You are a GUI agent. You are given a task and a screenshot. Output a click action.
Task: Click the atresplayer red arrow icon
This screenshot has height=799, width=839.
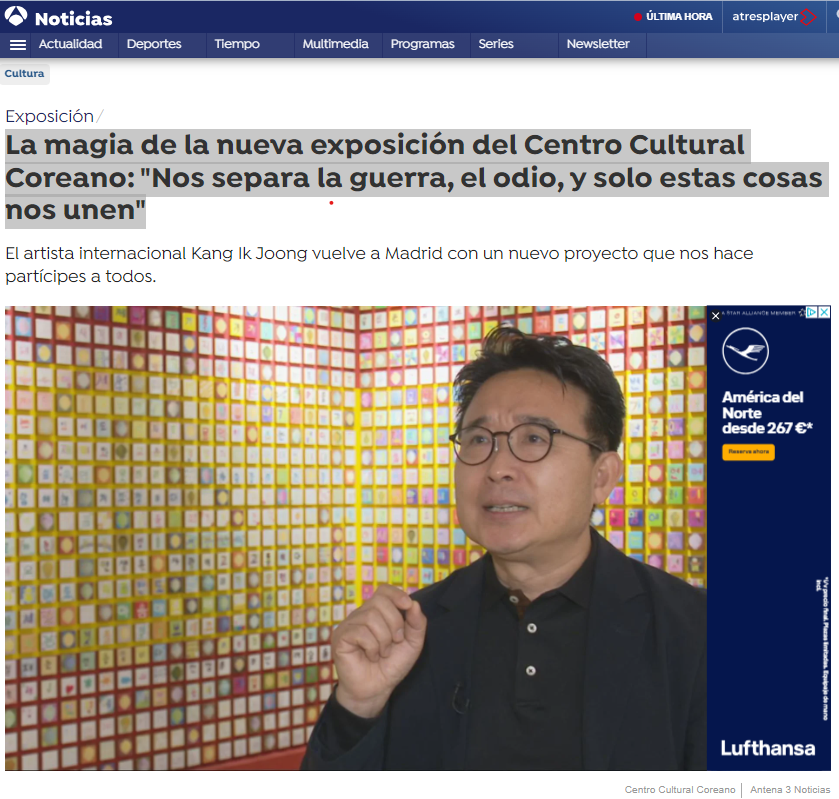pyautogui.click(x=809, y=17)
